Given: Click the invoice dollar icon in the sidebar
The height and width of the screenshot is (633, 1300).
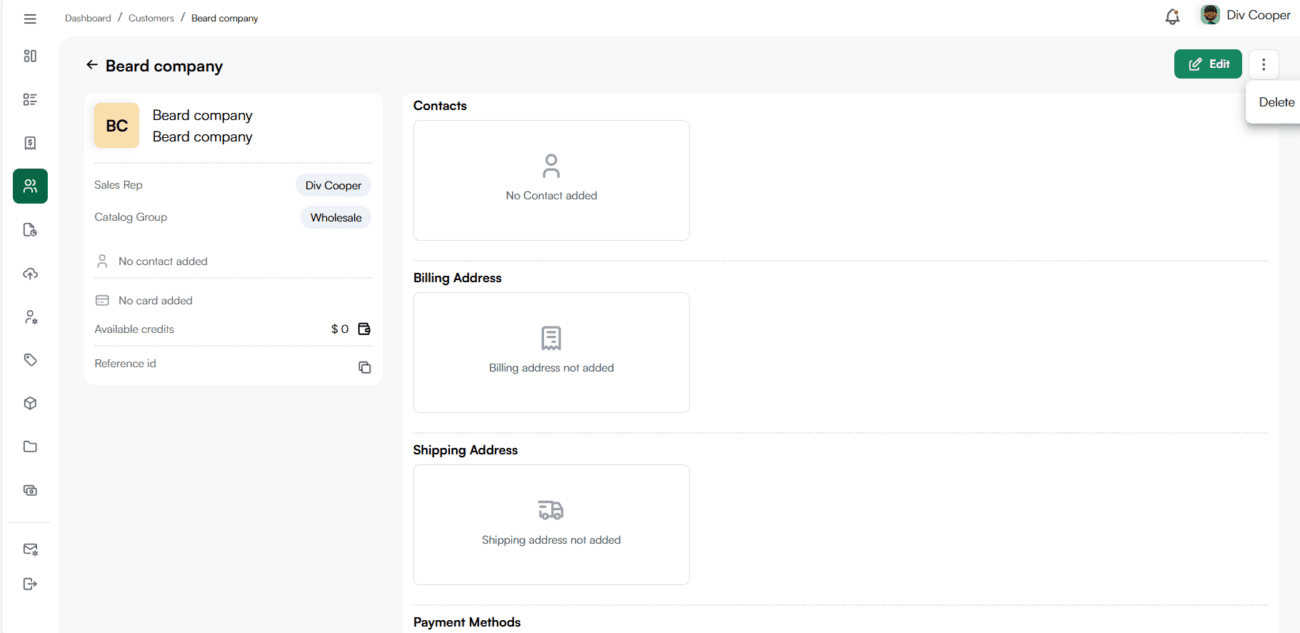Looking at the screenshot, I should [x=30, y=143].
